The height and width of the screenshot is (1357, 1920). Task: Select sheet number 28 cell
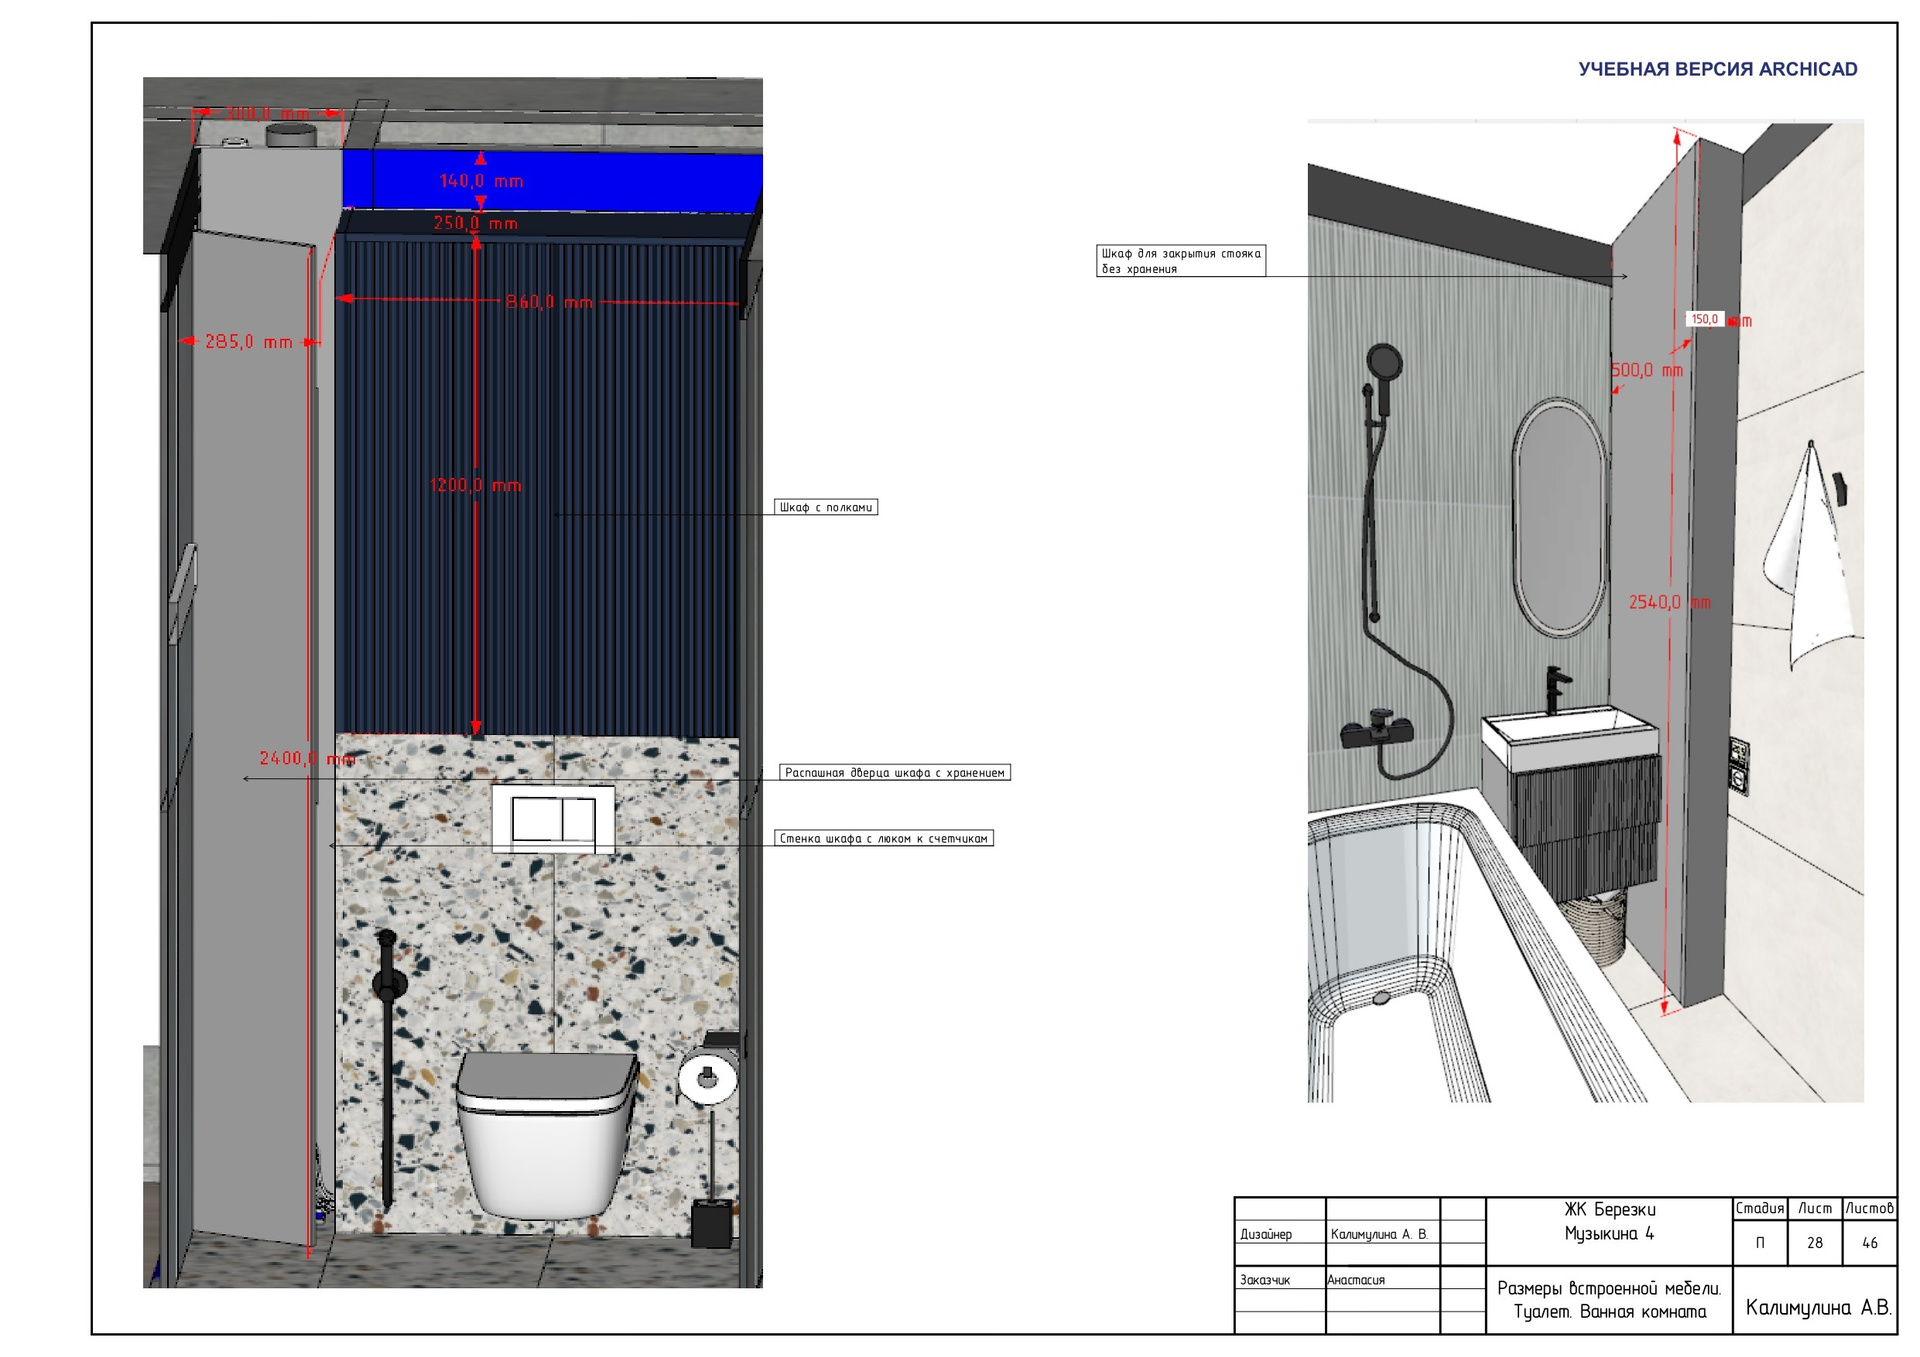pos(1814,1243)
